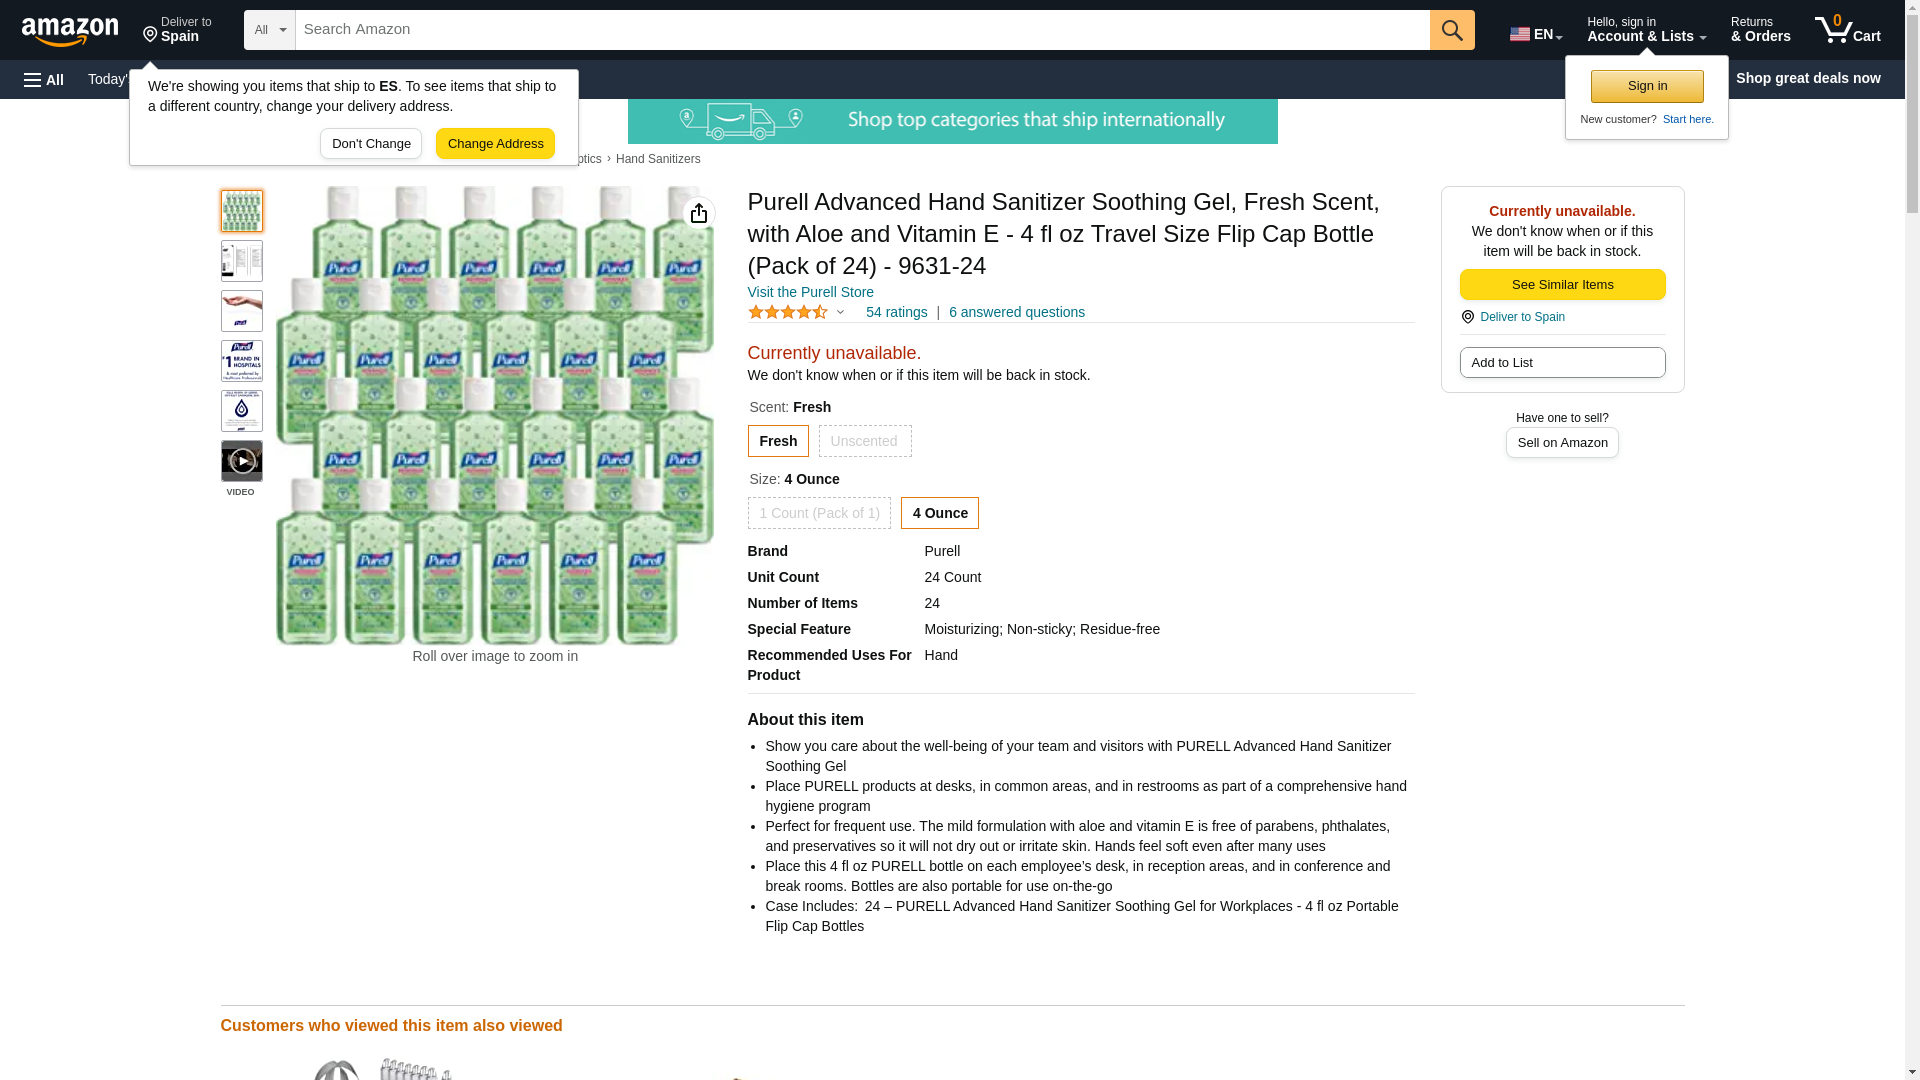Open Returns & Orders
This screenshot has height=1080, width=1920.
pos(1760,30)
